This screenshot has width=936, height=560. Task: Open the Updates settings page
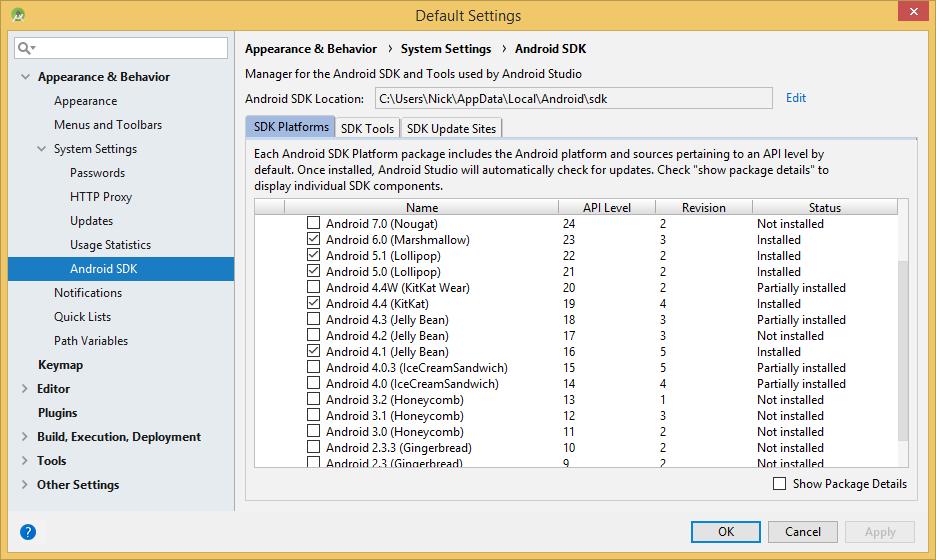91,221
